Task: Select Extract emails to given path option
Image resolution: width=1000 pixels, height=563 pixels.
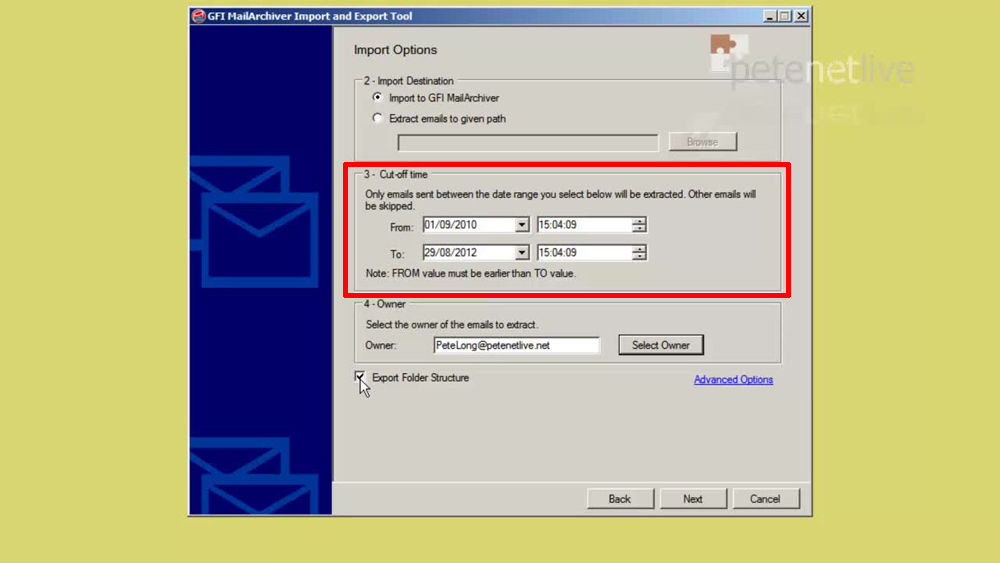Action: [x=378, y=118]
